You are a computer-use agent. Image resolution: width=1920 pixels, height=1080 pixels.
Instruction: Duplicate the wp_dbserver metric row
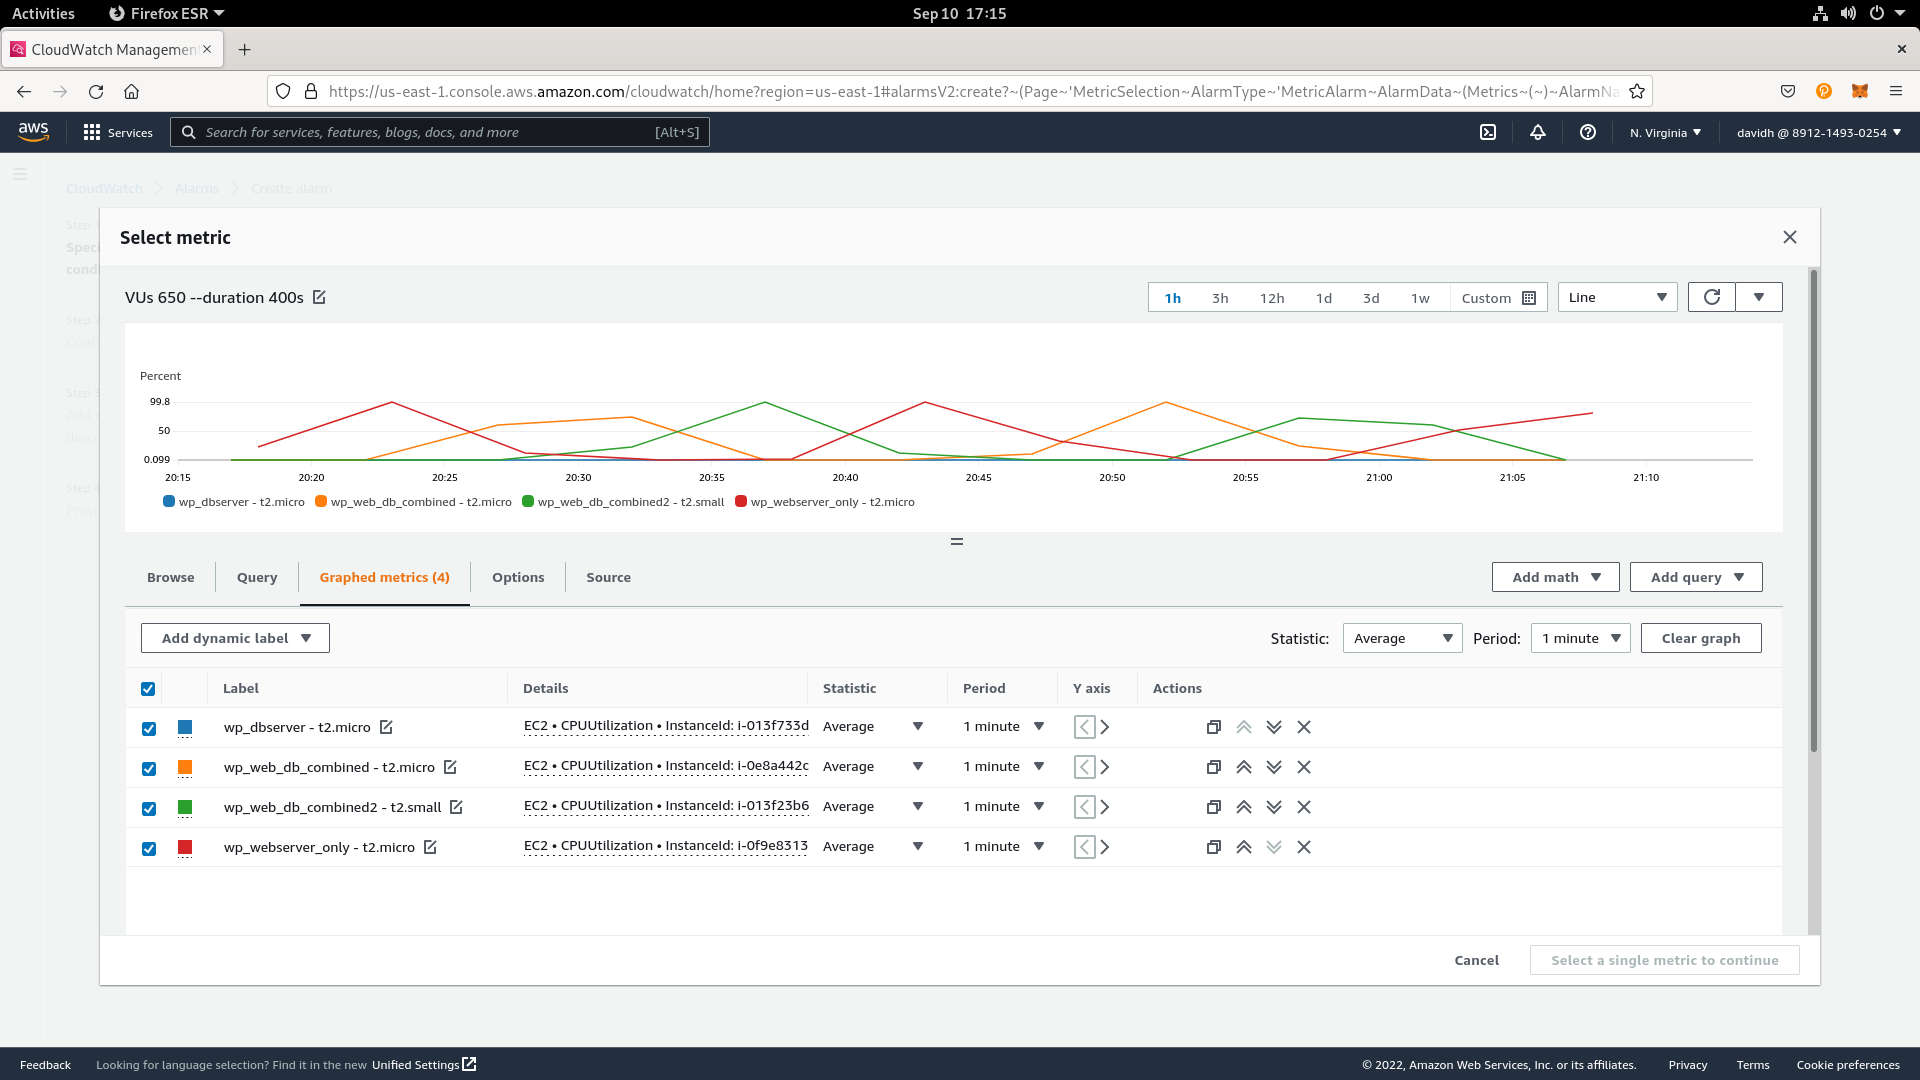pyautogui.click(x=1214, y=727)
